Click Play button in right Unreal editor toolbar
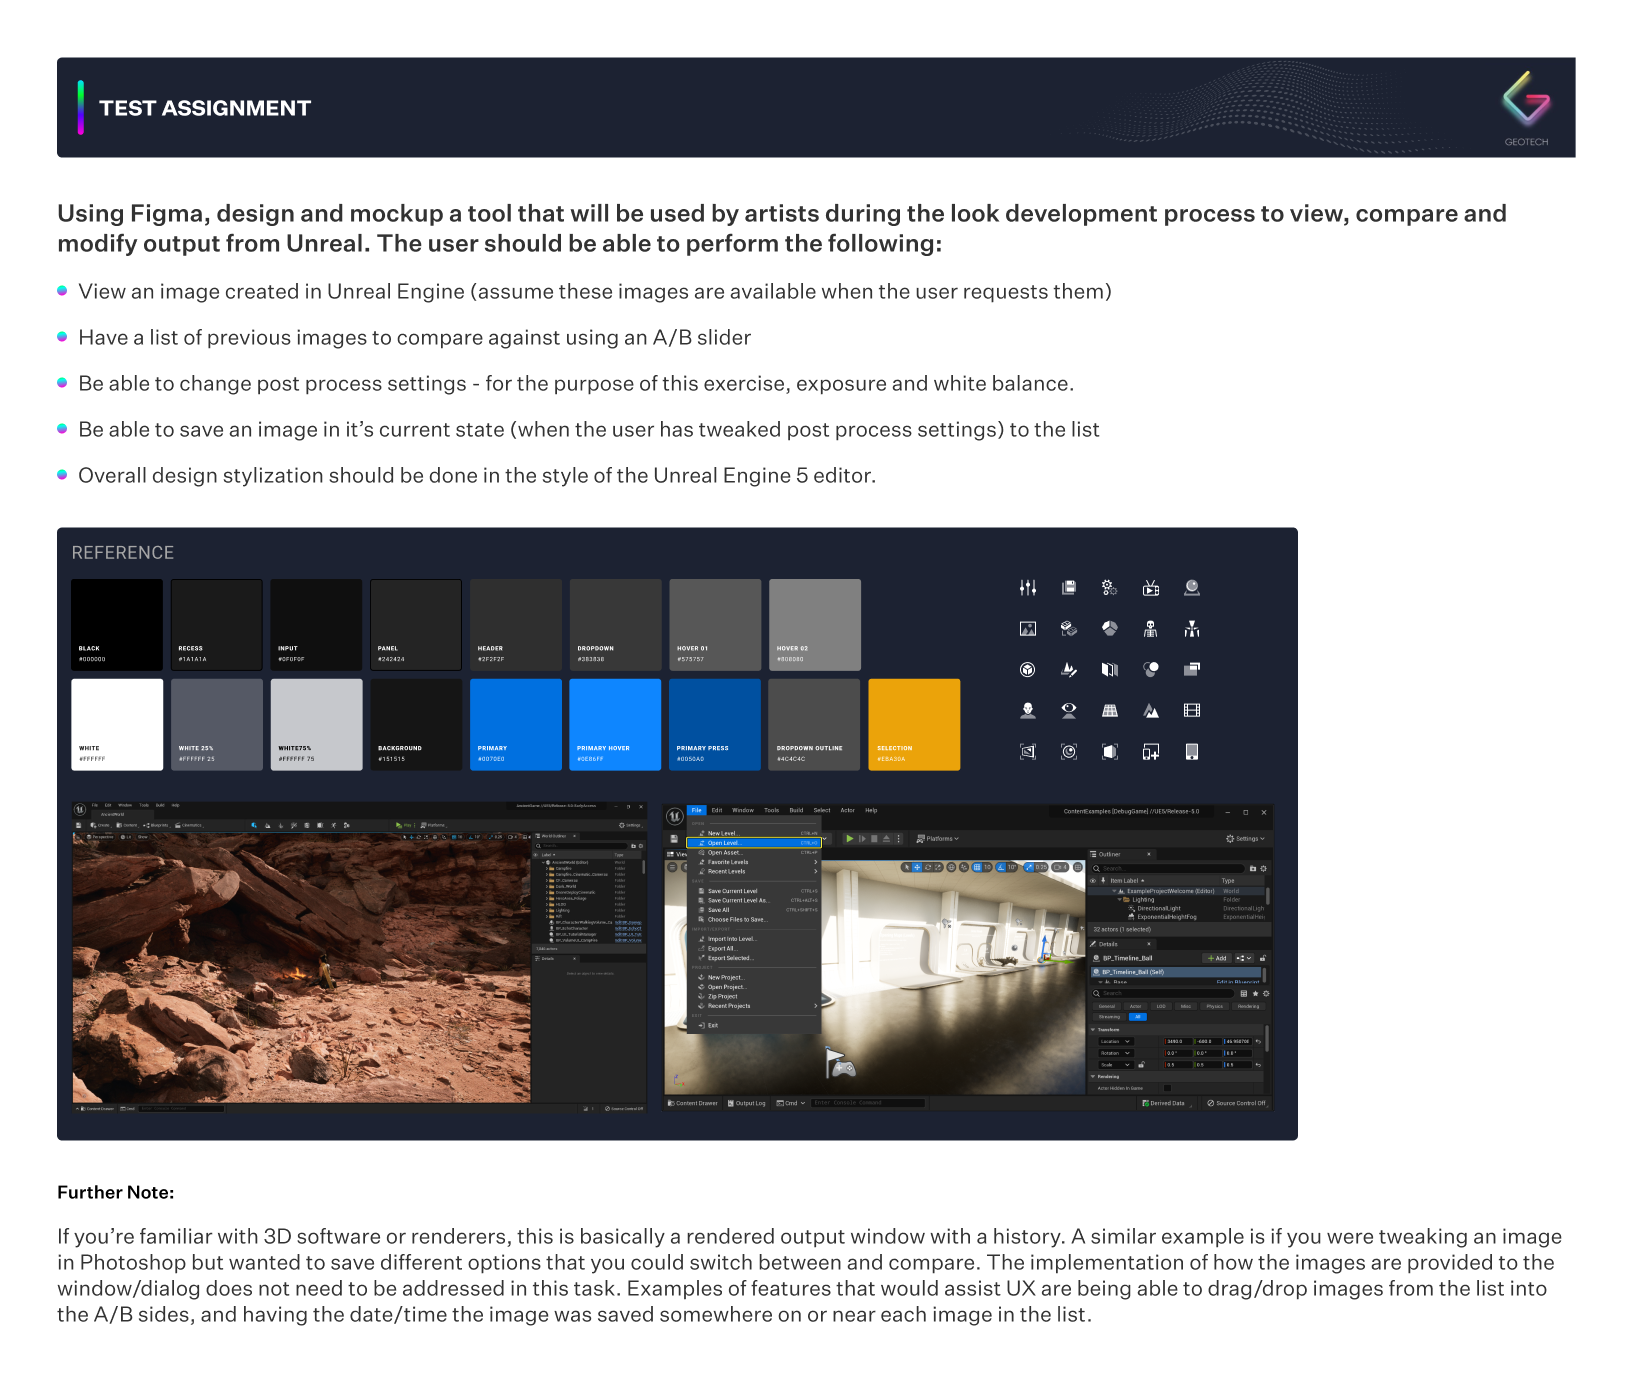 [x=850, y=839]
